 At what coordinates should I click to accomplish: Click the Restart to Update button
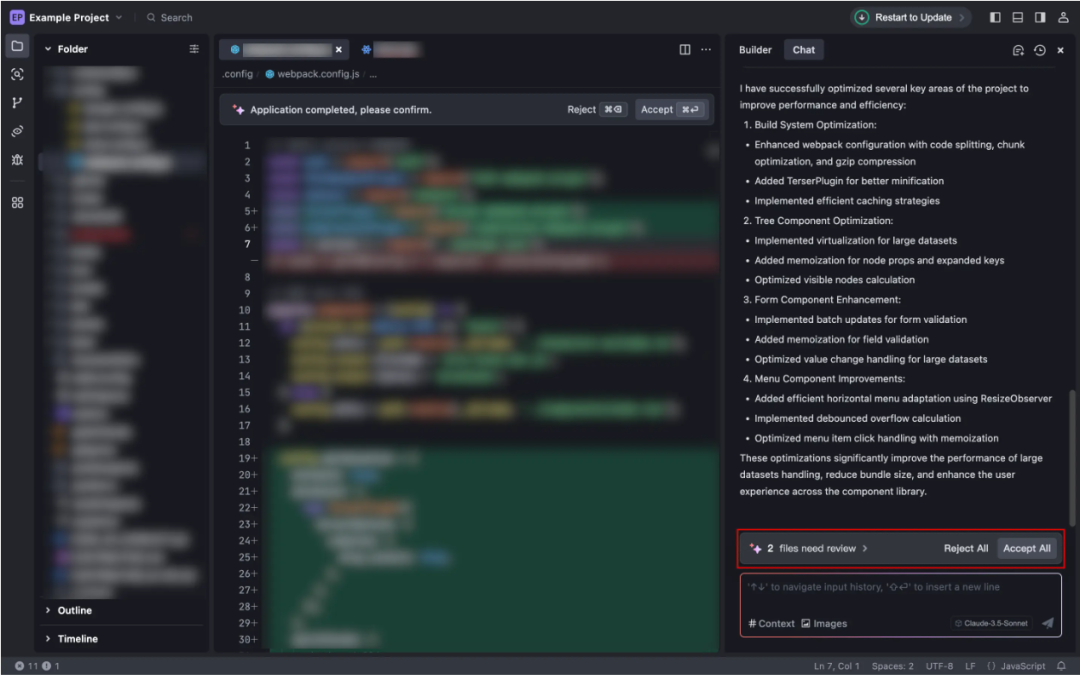910,17
